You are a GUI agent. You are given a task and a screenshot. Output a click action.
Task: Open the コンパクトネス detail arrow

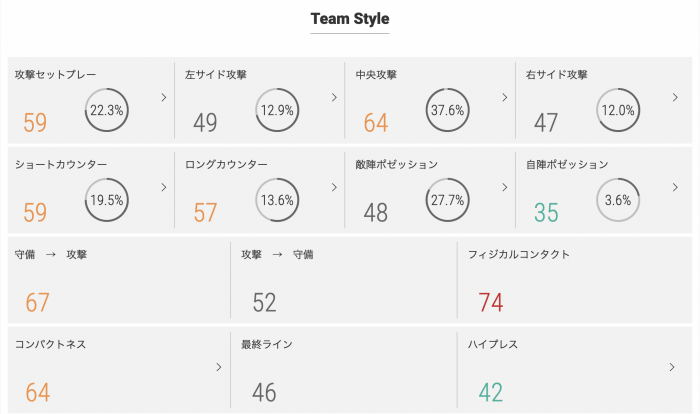(218, 367)
